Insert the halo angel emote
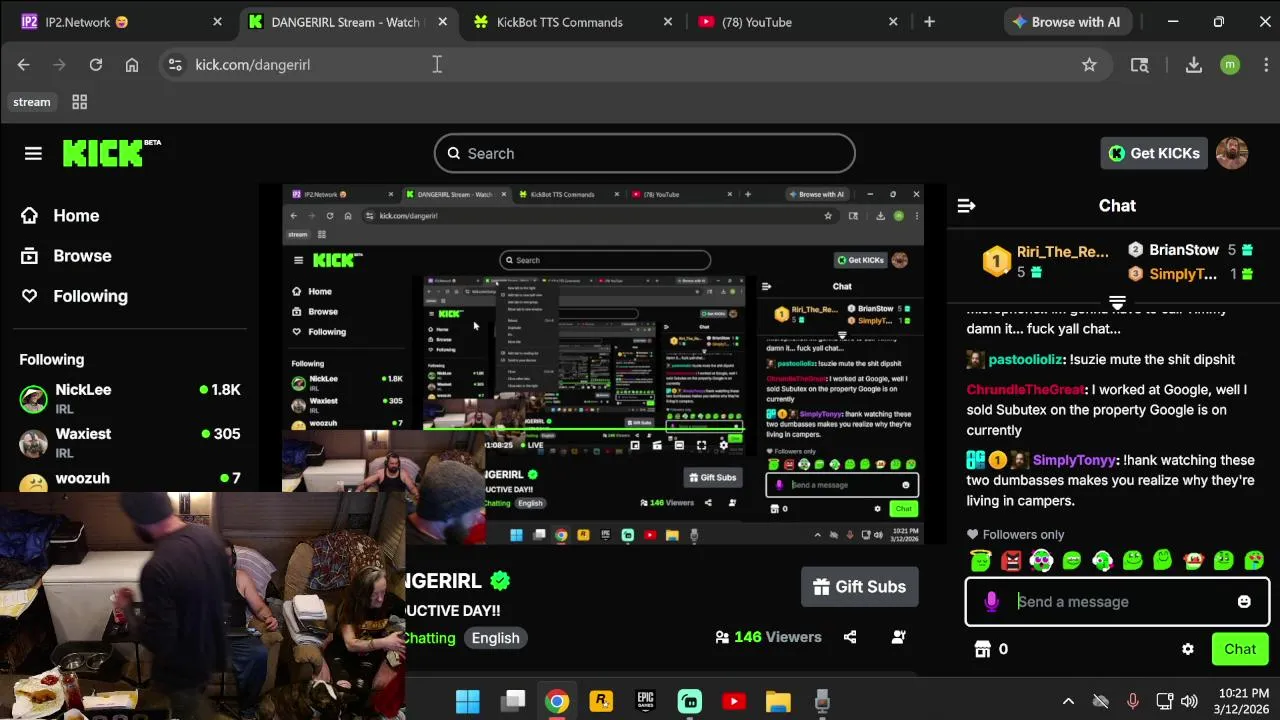 point(981,561)
